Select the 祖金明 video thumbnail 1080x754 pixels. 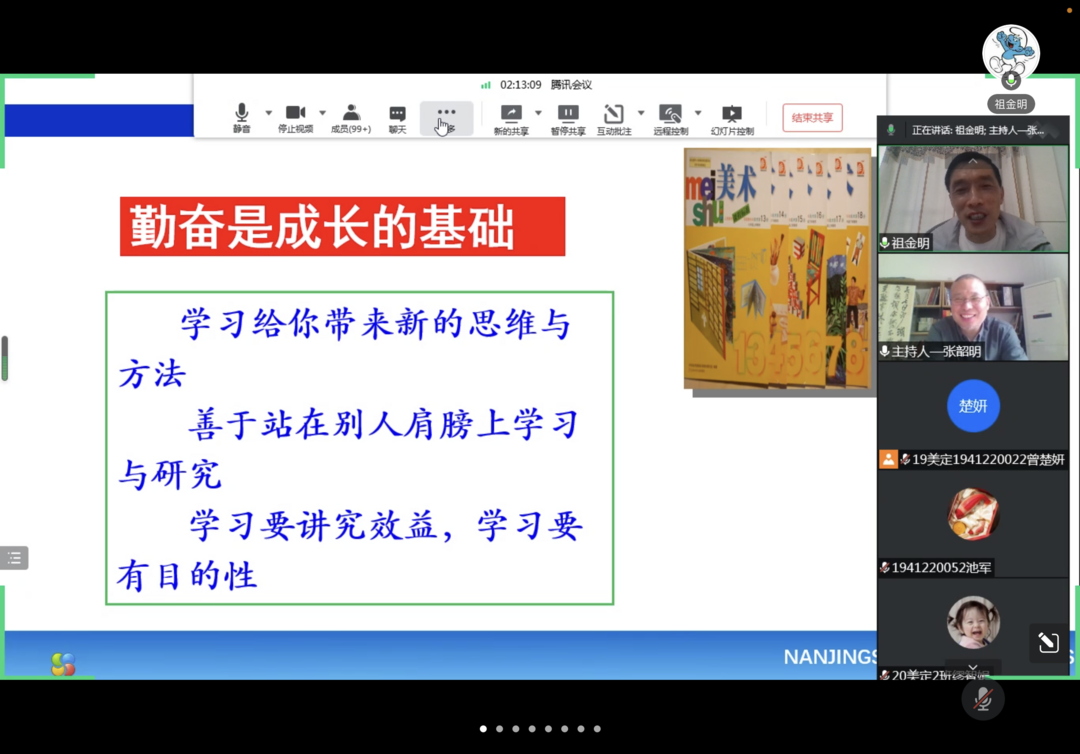pyautogui.click(x=973, y=198)
